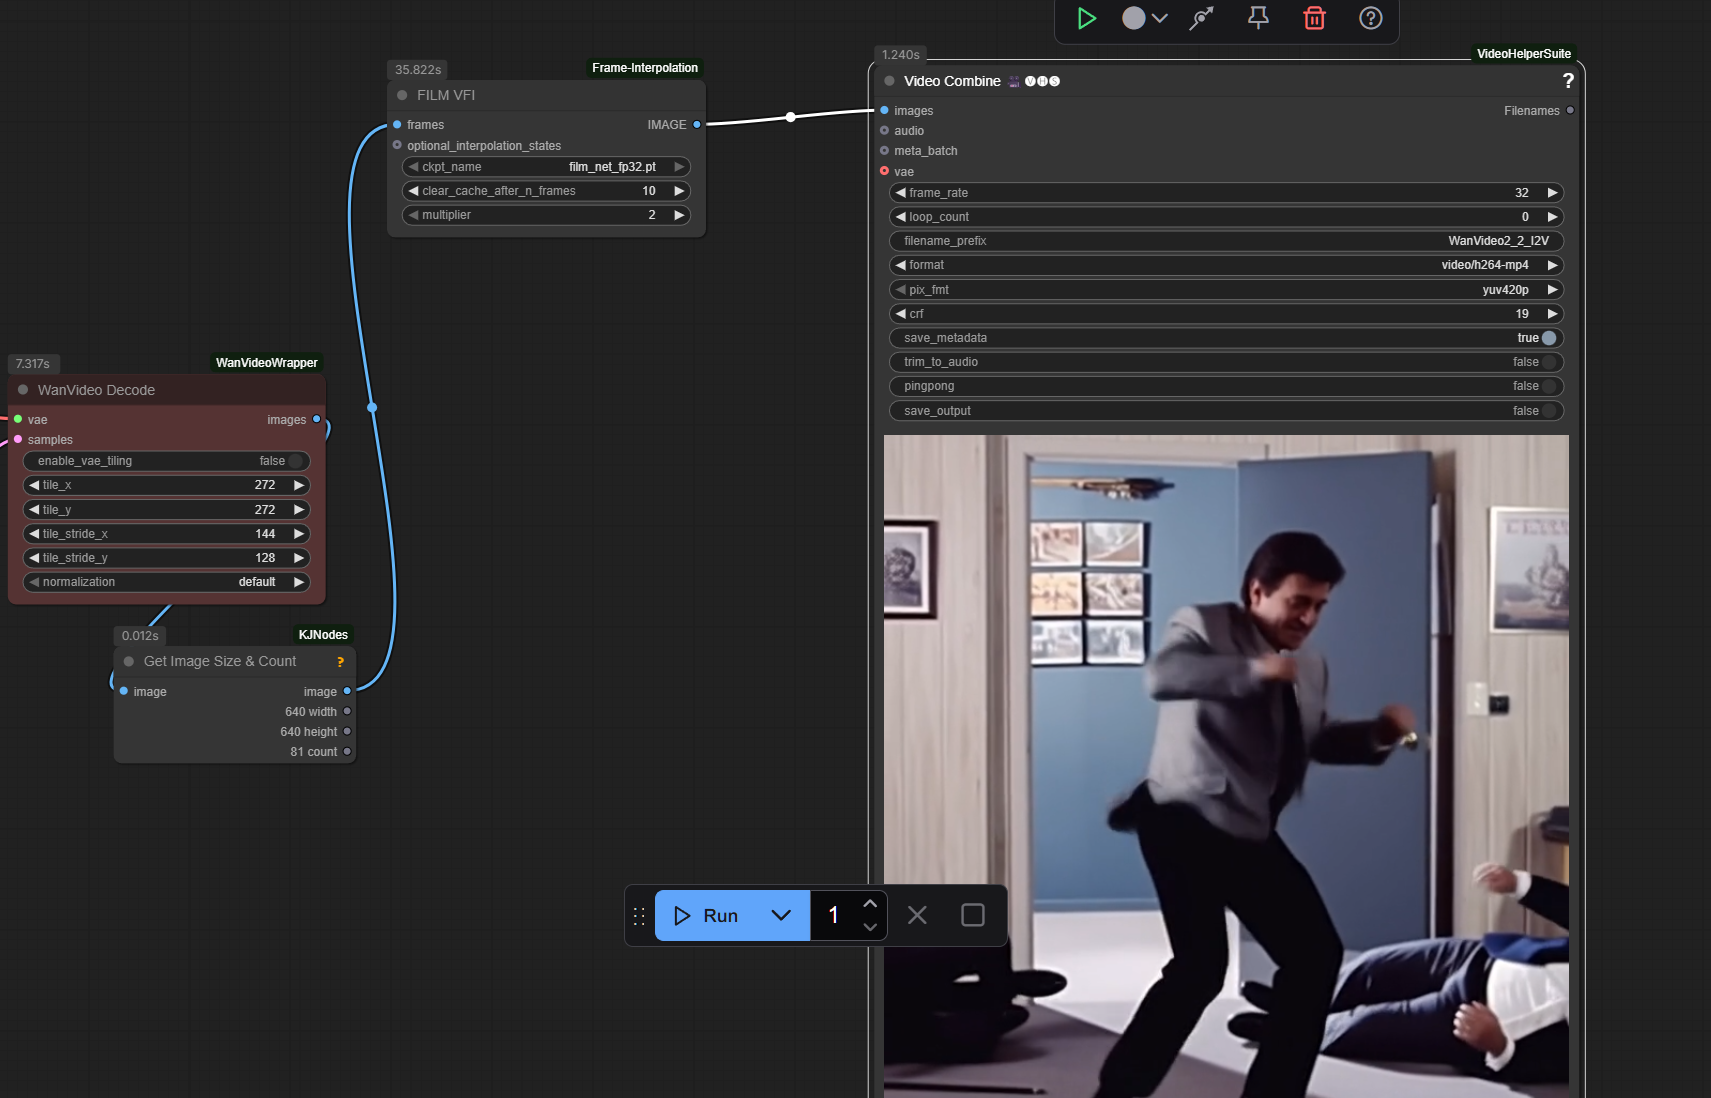Image resolution: width=1711 pixels, height=1098 pixels.
Task: Increase loop_count with right arrow
Action: [1552, 217]
